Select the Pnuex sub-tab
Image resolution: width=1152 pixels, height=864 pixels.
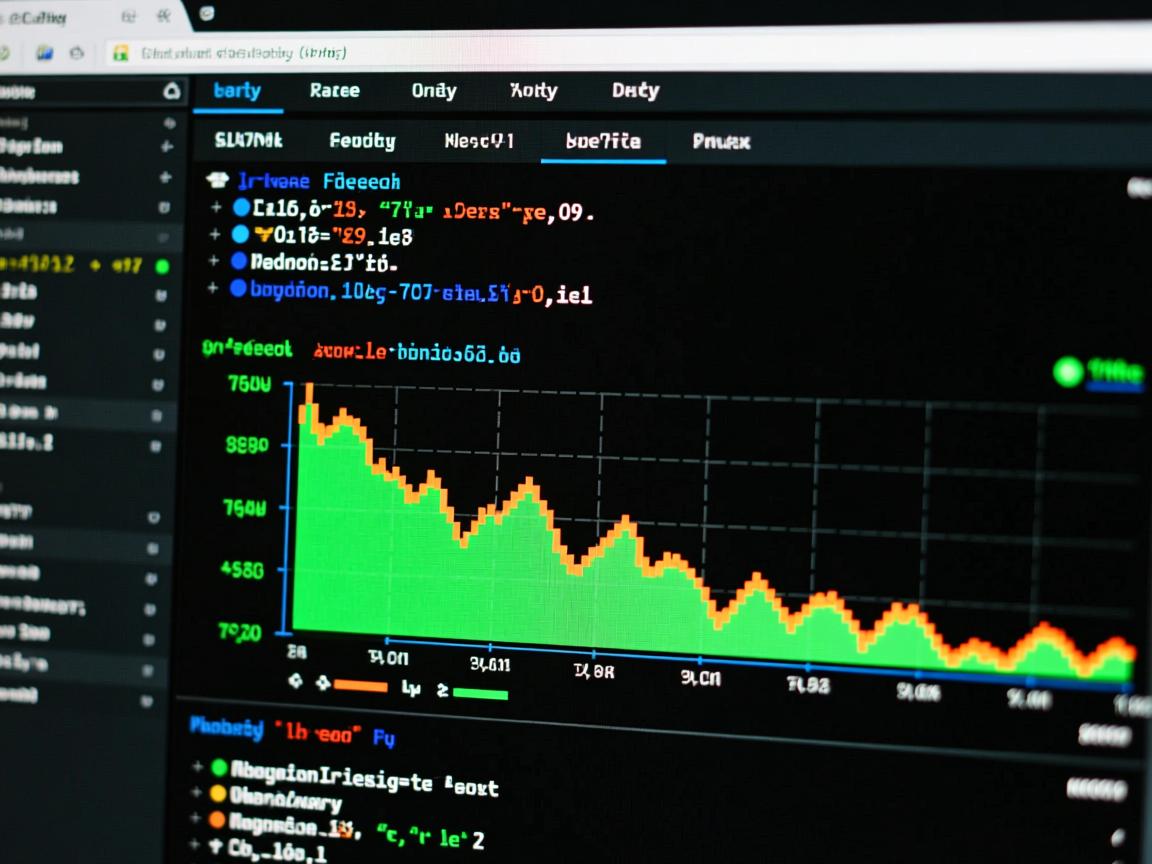pos(721,142)
